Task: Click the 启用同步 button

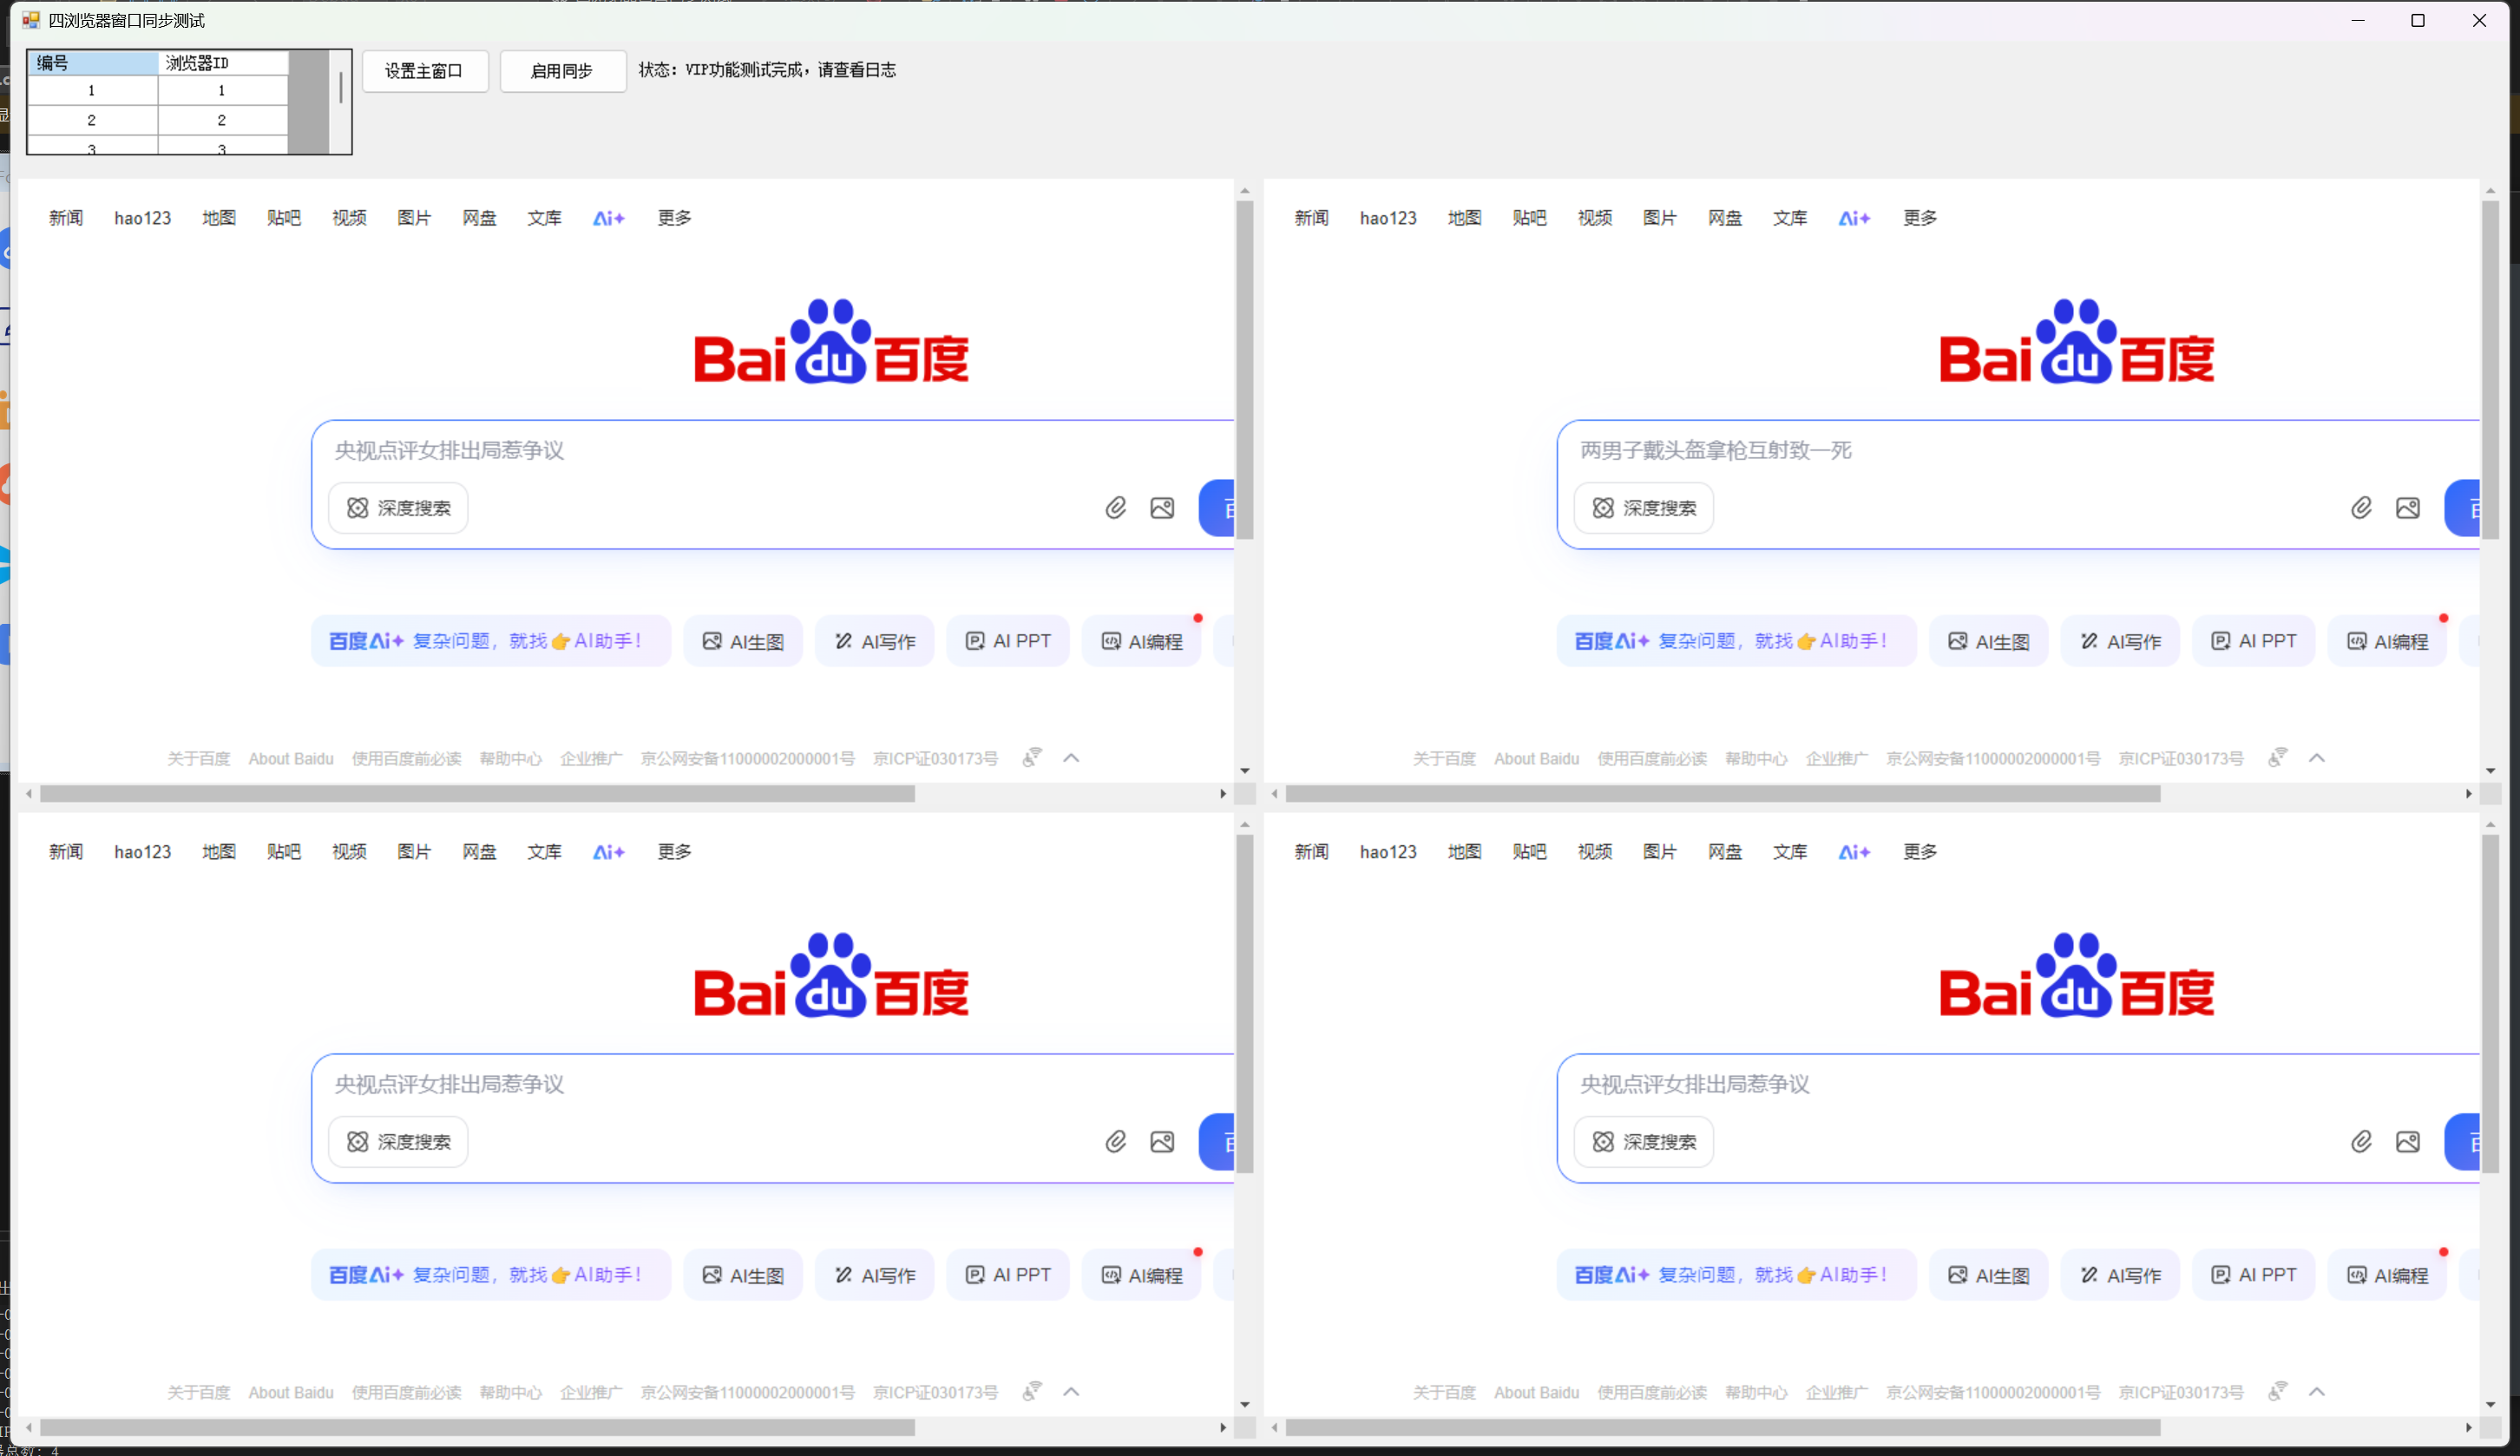Action: tap(562, 71)
